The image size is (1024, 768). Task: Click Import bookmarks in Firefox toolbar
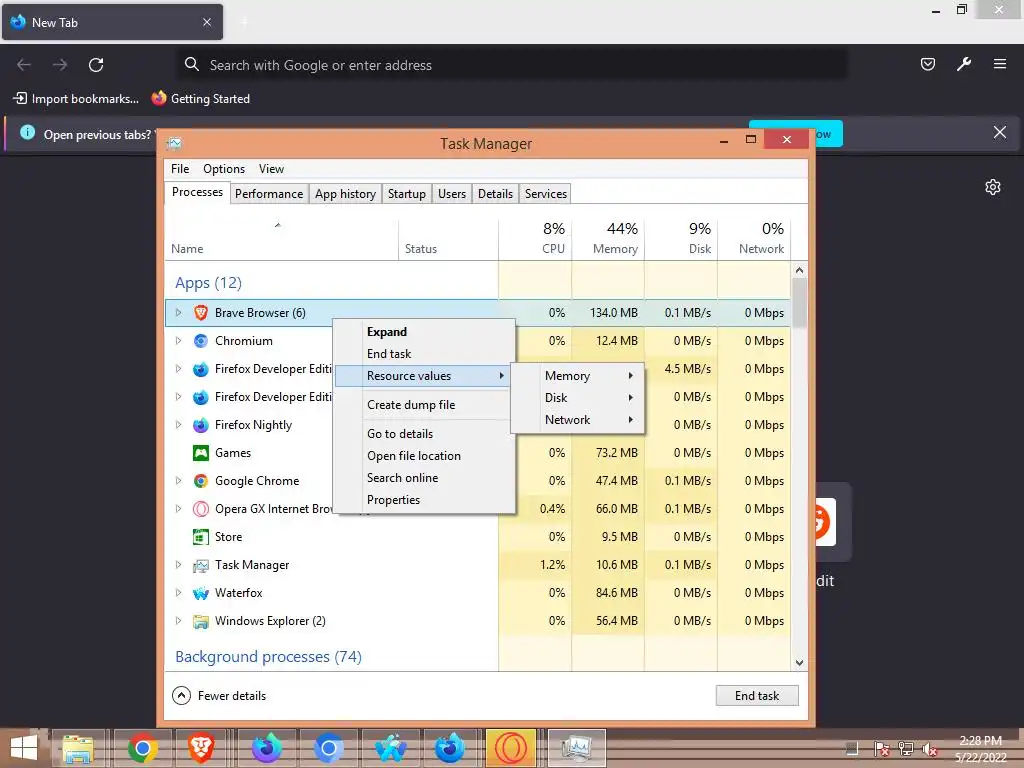point(76,99)
